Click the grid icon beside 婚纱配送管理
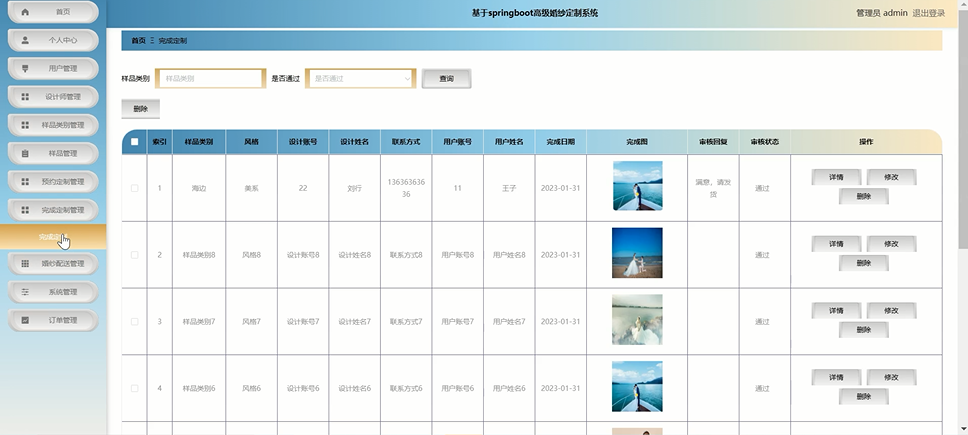968x435 pixels. tap(25, 263)
